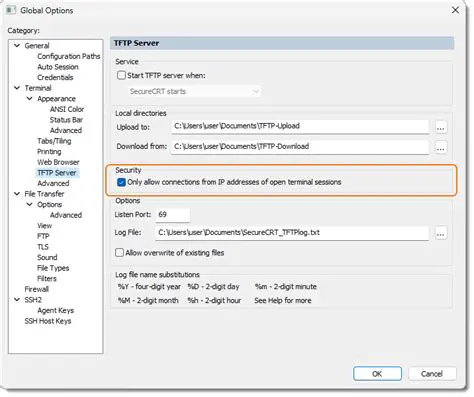Select Advanced under Appearance
The image size is (474, 397).
click(66, 130)
